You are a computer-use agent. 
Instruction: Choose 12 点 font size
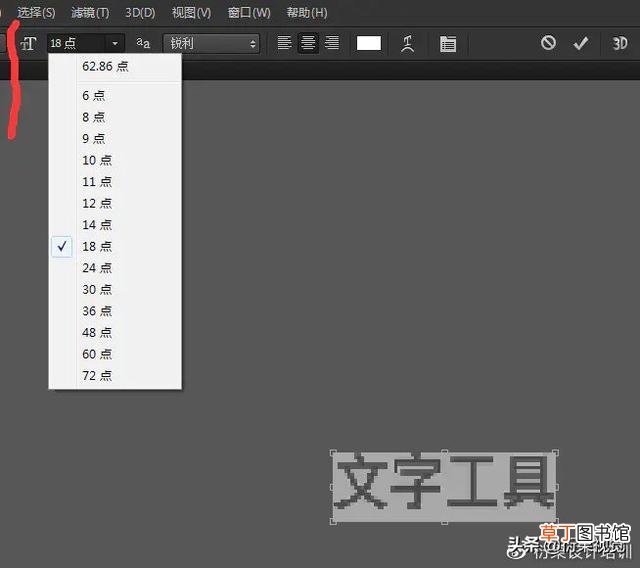point(115,203)
